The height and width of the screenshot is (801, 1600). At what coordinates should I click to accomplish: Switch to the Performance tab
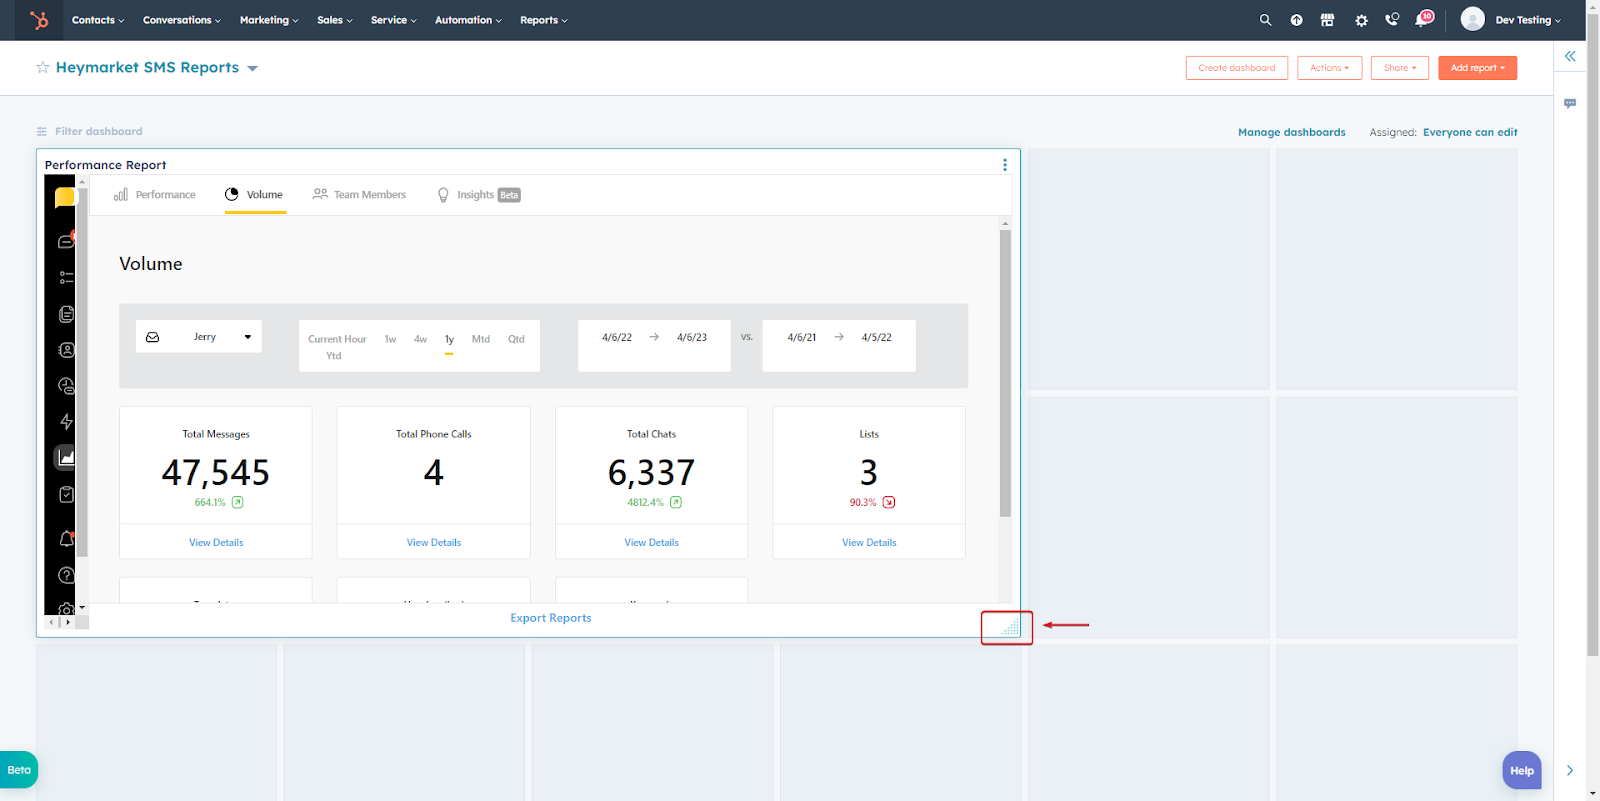(155, 195)
